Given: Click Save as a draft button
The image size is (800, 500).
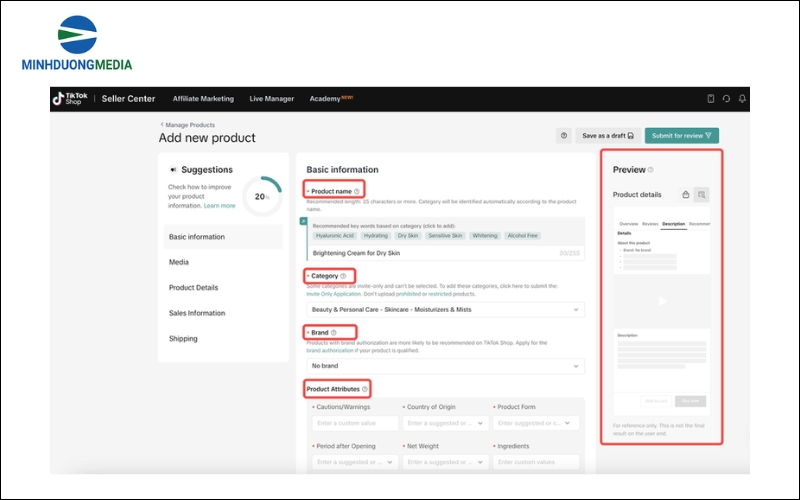Looking at the screenshot, I should pos(608,136).
